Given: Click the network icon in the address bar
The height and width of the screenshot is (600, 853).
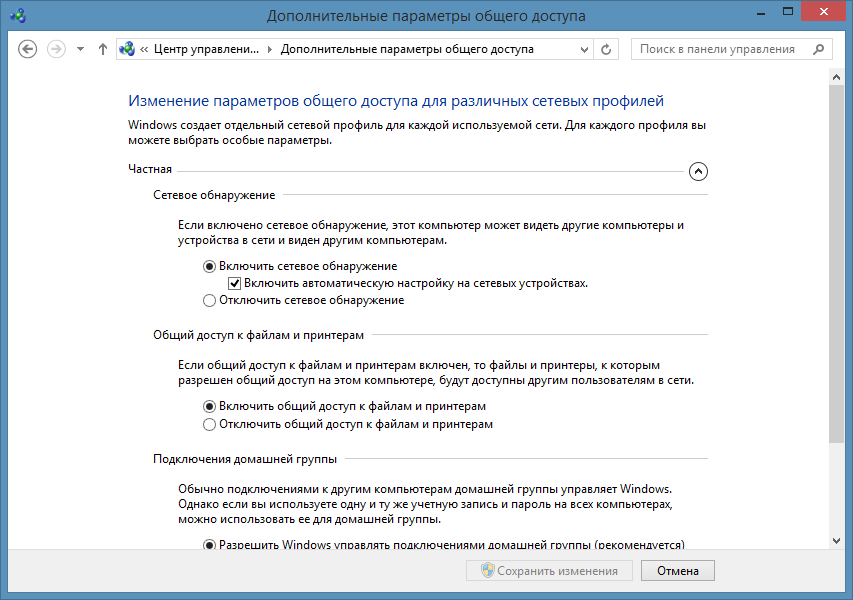Looking at the screenshot, I should [x=127, y=49].
